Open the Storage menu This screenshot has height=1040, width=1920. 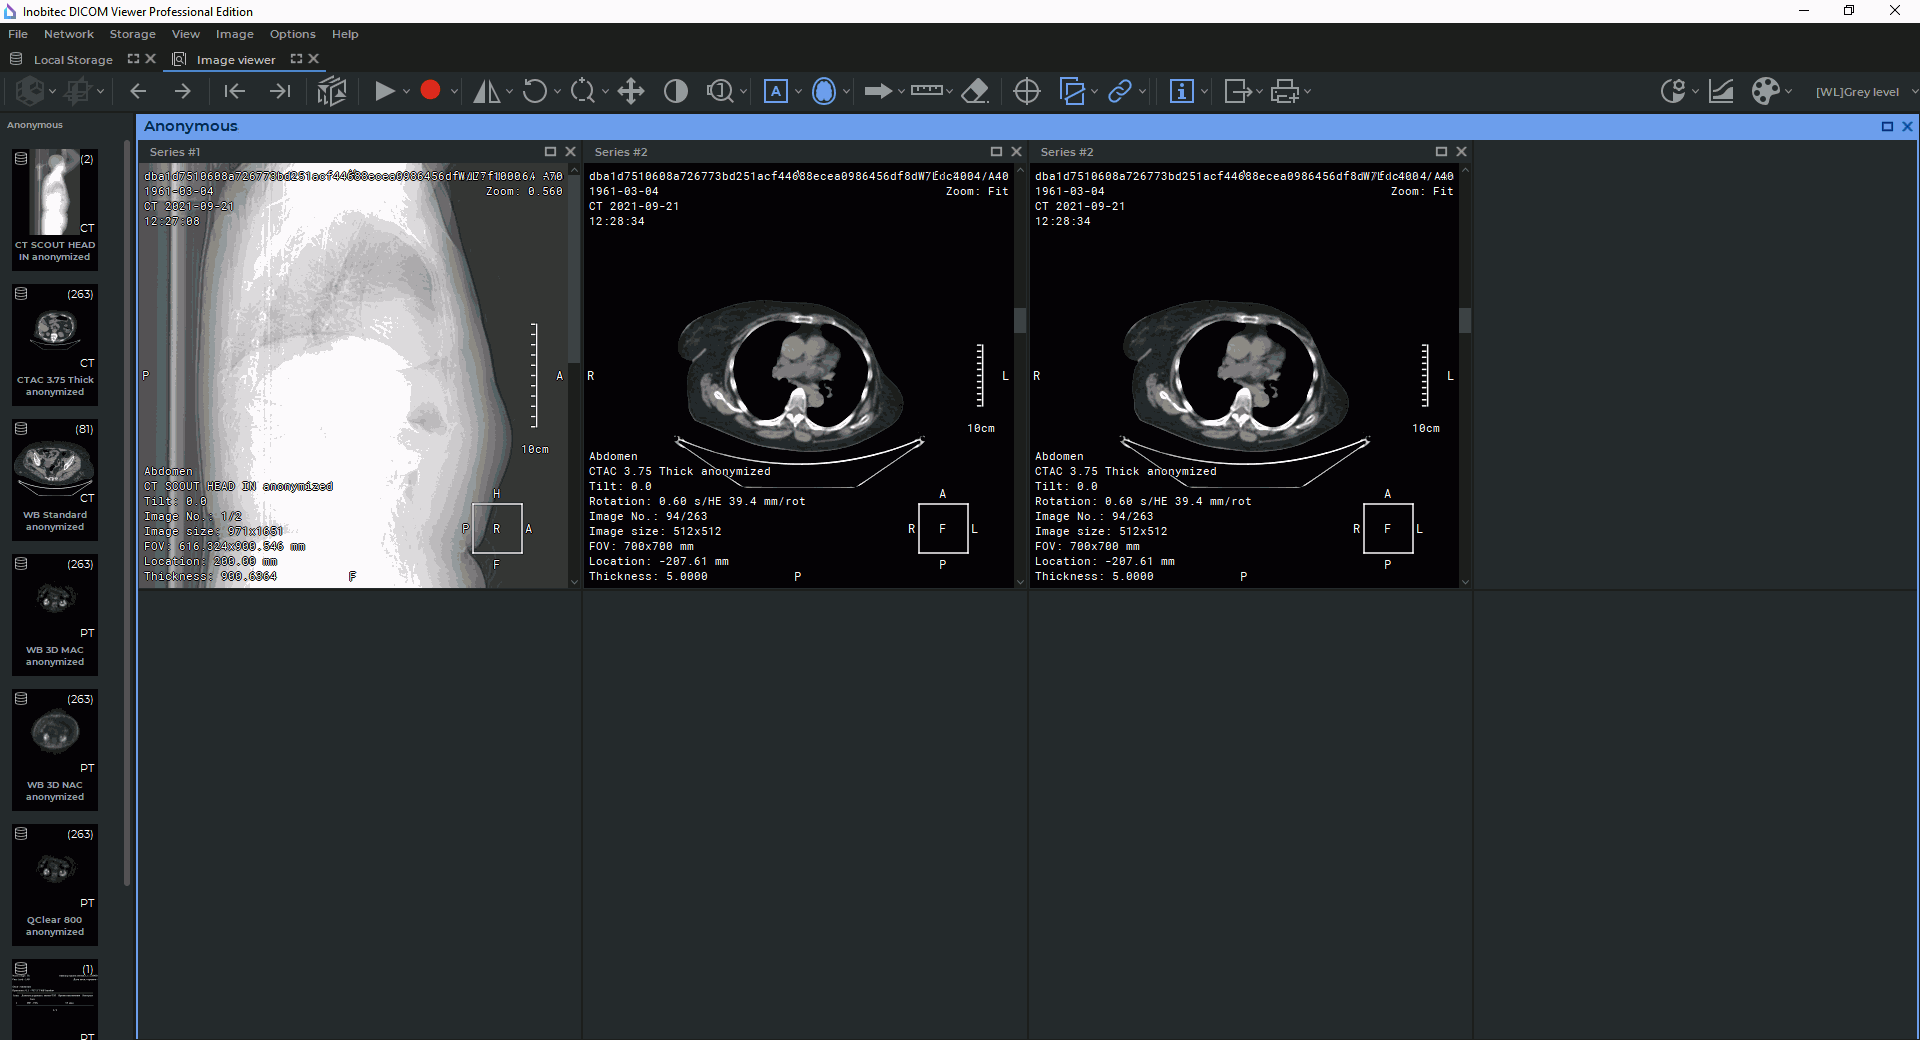(x=132, y=34)
